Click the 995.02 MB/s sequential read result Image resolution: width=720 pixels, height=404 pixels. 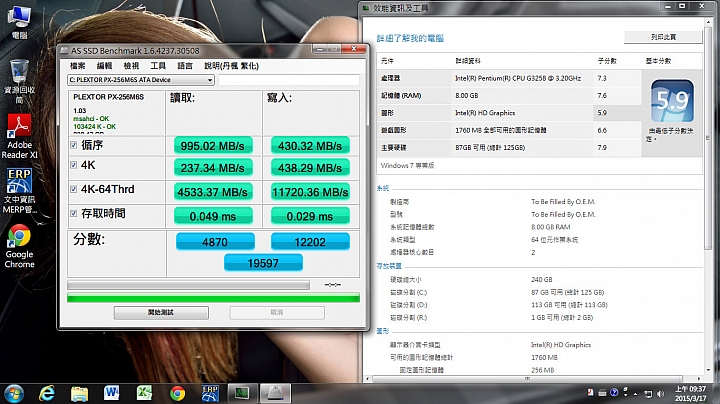213,146
